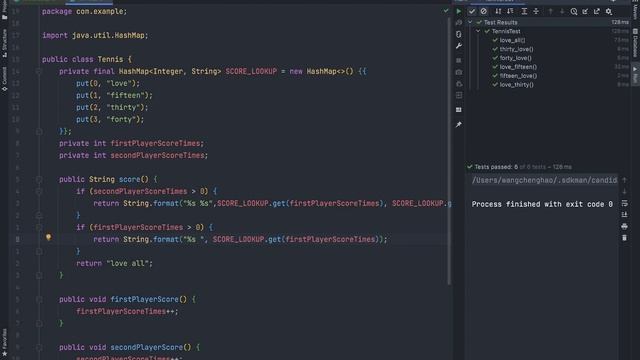
Task: Click the firstPlayerScoreTimes++ statement
Action: click(127, 312)
